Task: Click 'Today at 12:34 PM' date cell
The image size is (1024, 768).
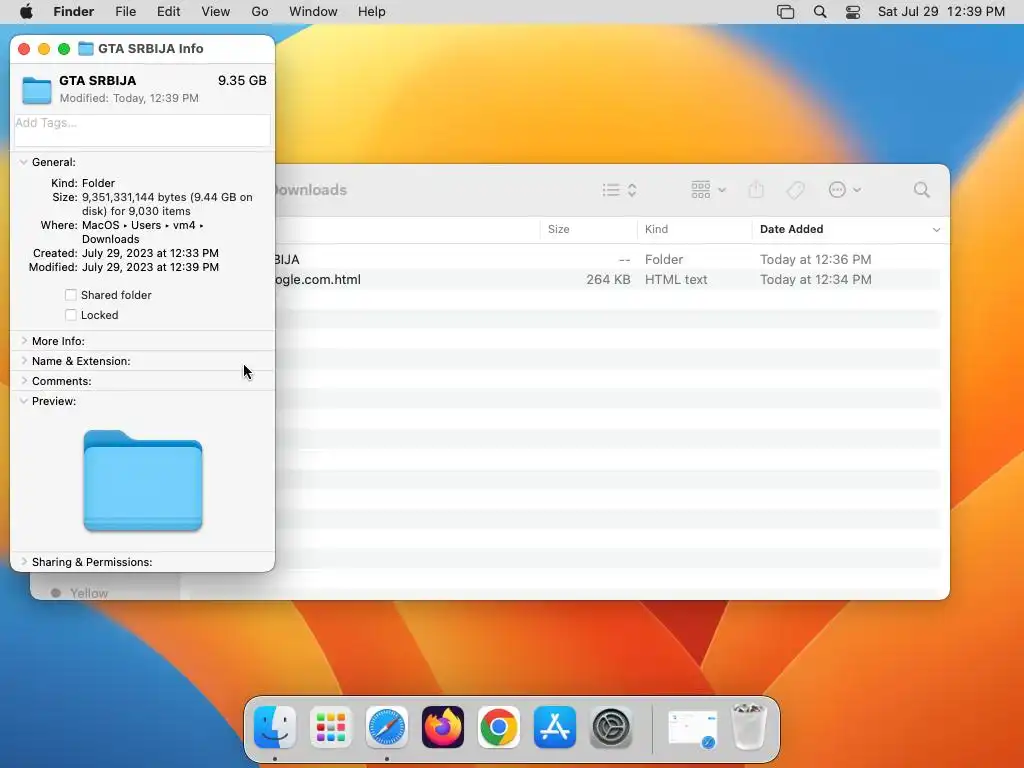Action: click(816, 280)
